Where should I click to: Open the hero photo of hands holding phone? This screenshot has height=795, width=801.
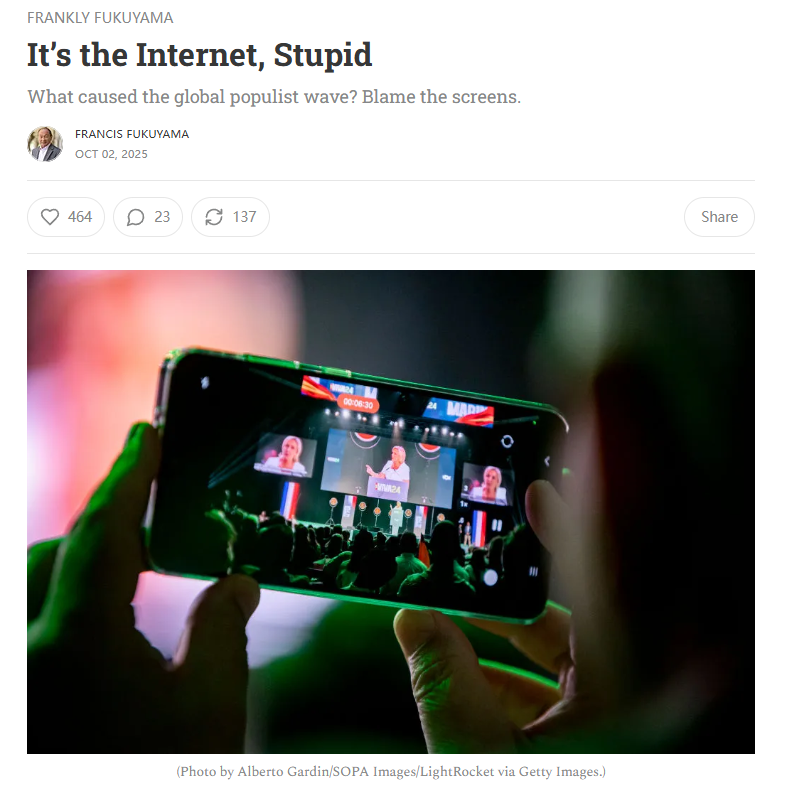[391, 511]
